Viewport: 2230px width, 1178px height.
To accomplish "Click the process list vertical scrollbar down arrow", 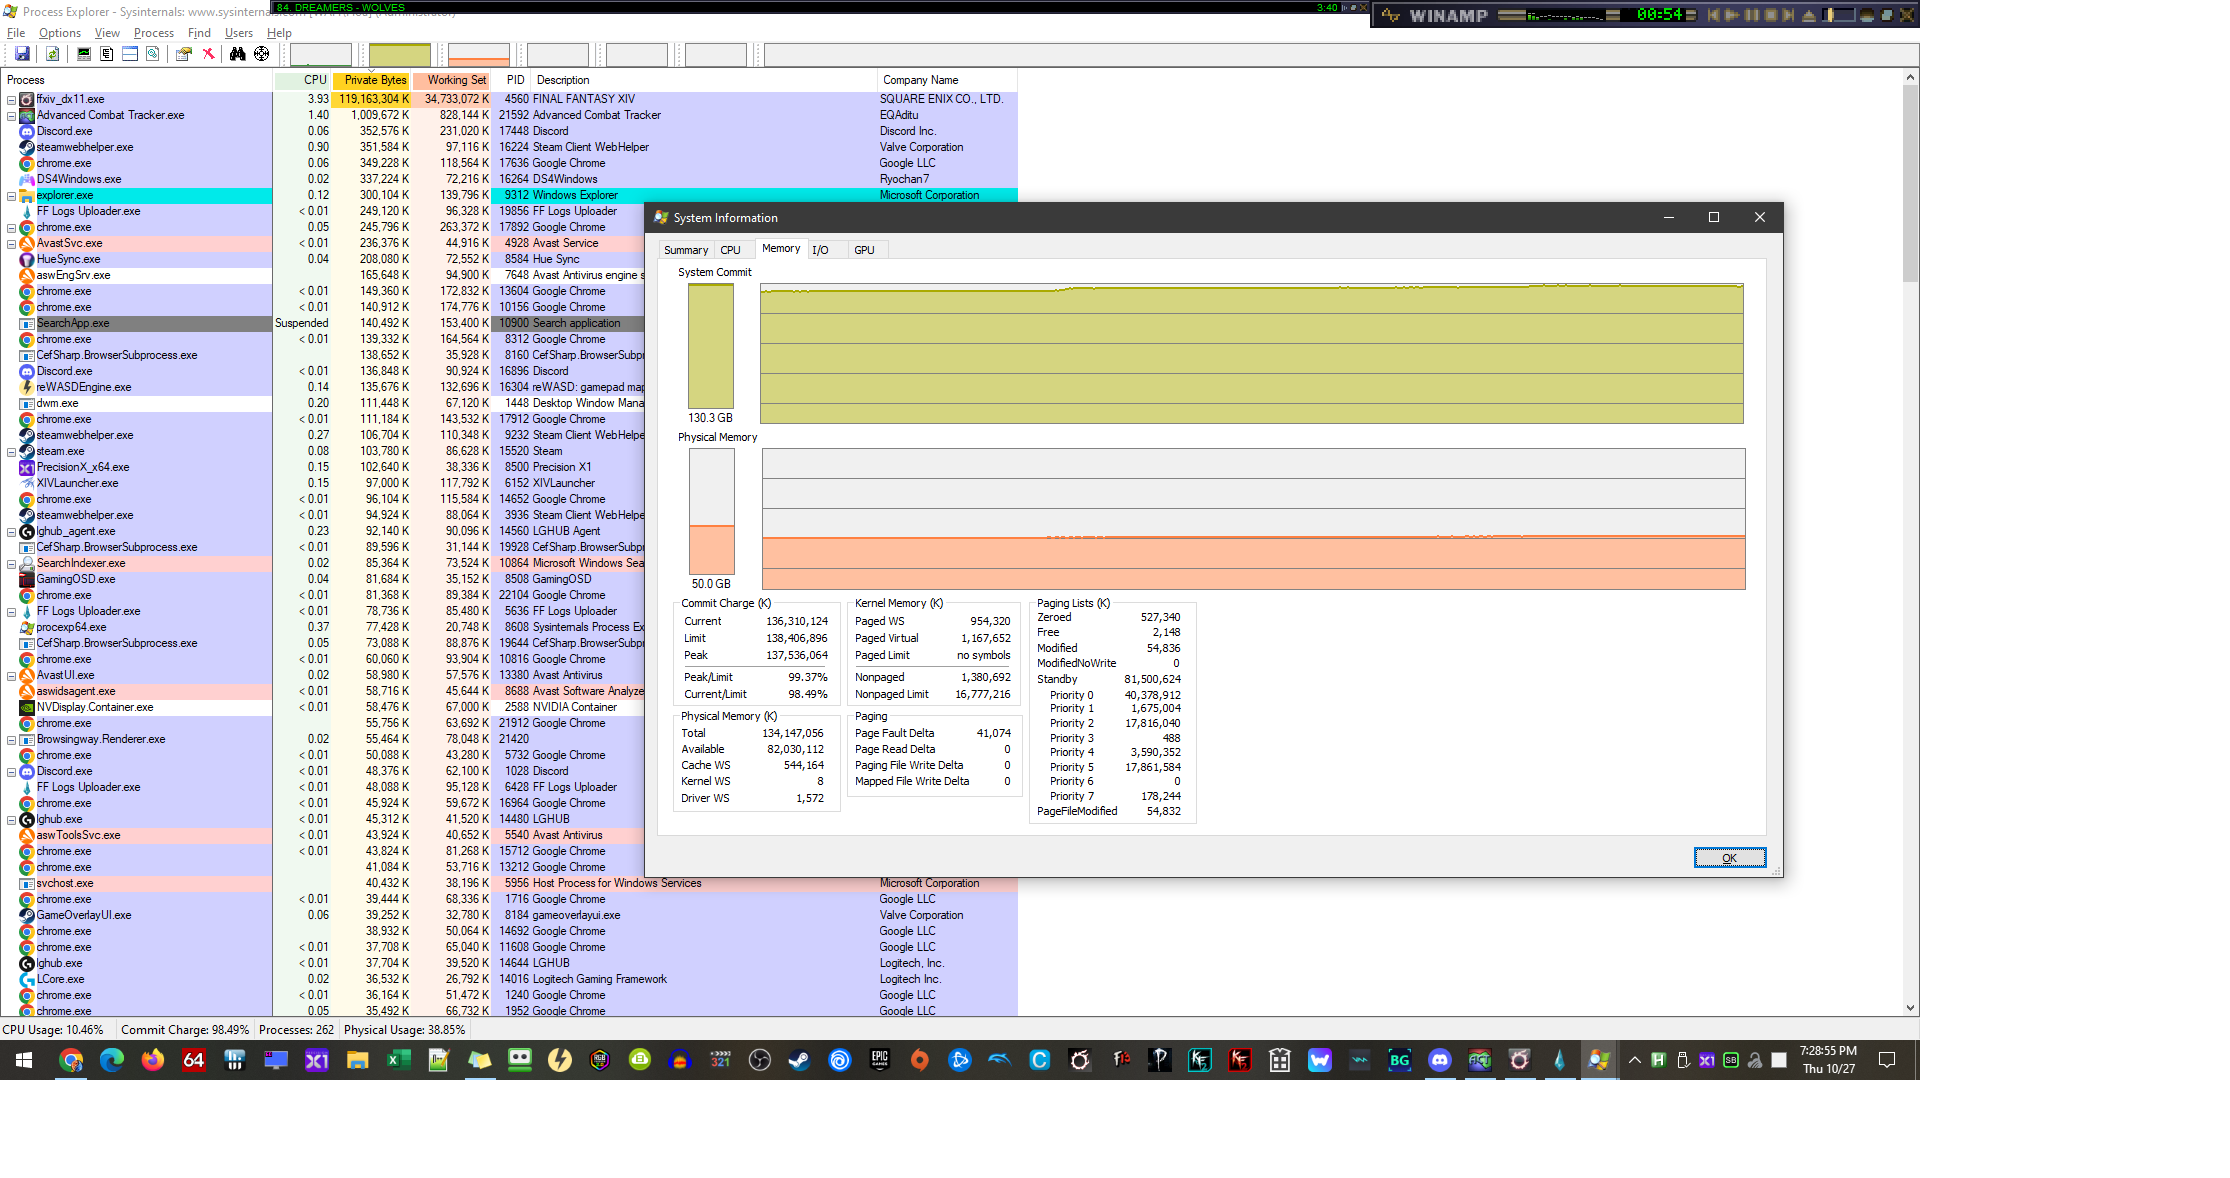I will click(1910, 1008).
